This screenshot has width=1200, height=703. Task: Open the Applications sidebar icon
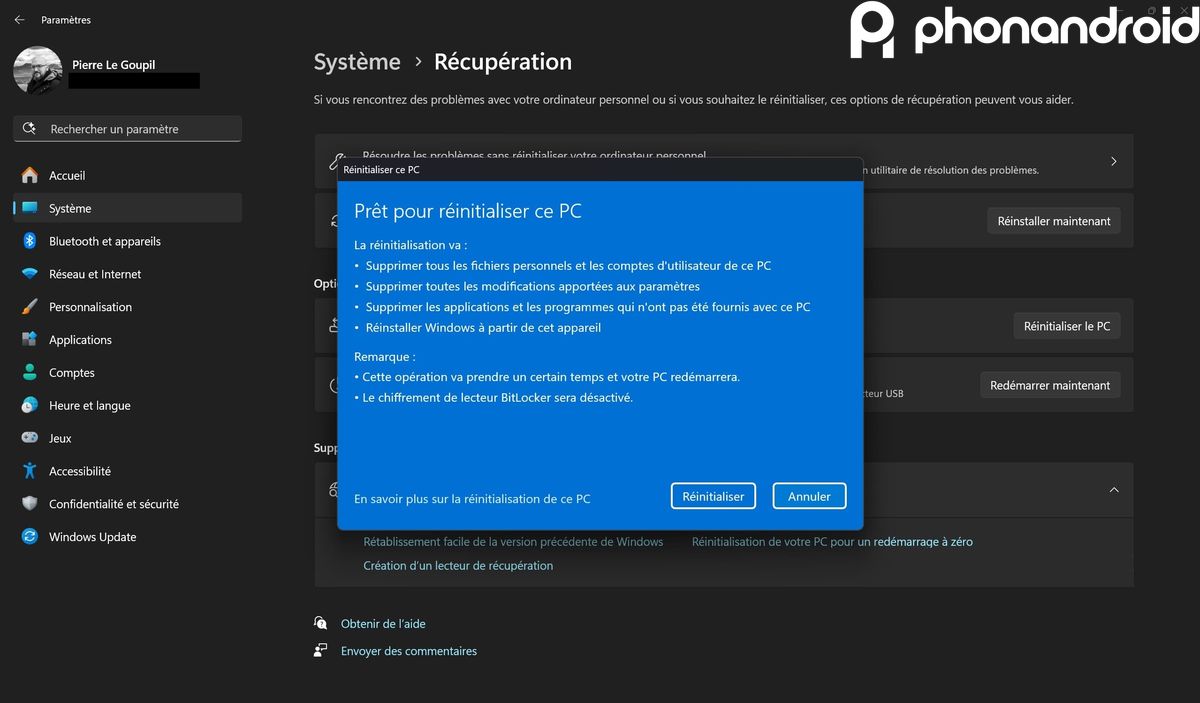coord(30,340)
